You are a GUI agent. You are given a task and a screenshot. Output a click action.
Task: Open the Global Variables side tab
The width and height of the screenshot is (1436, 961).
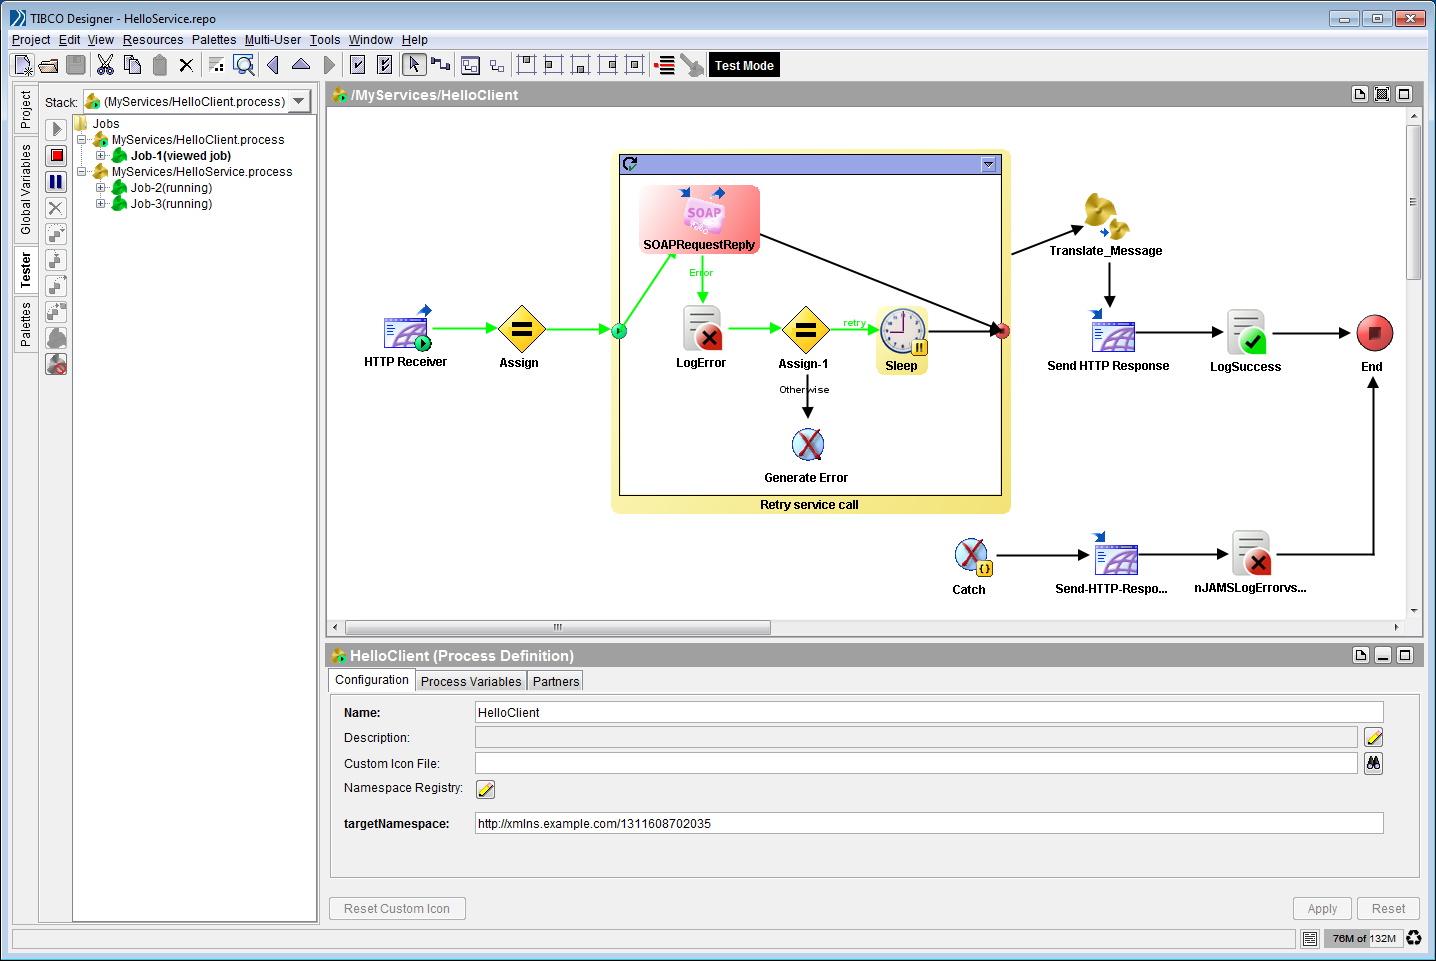point(25,189)
